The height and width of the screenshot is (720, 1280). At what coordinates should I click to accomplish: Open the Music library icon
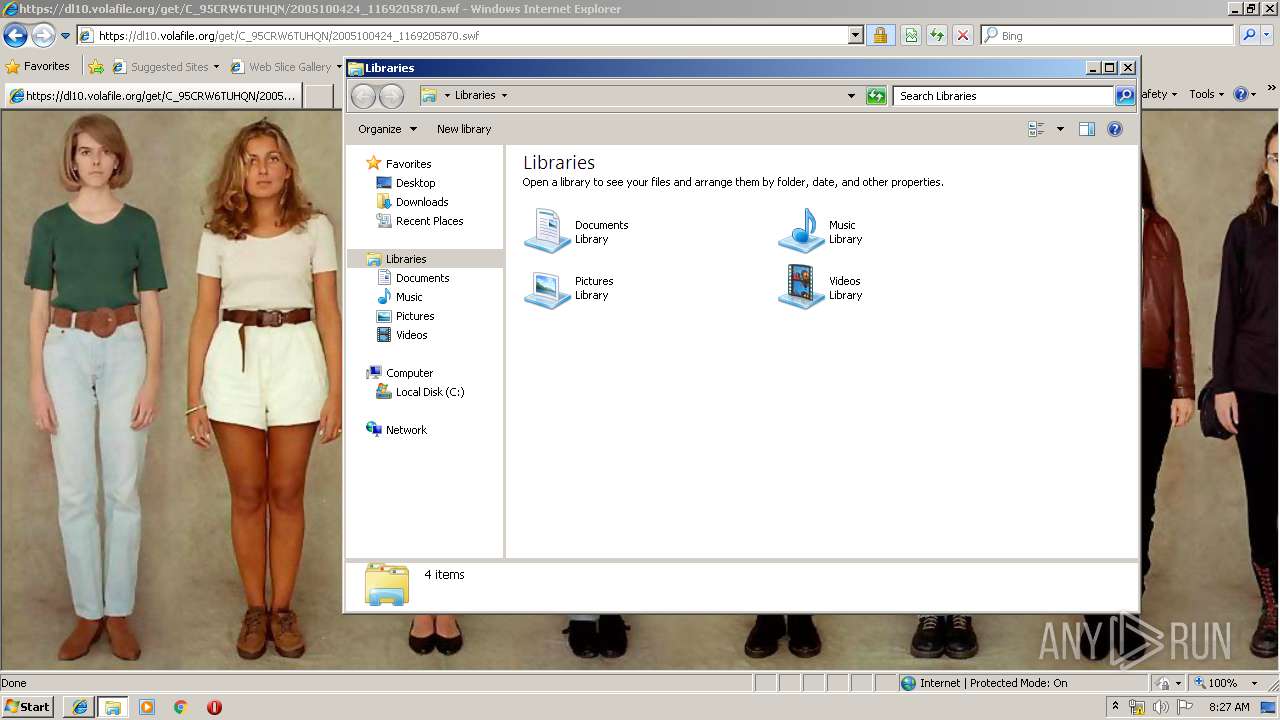(801, 231)
